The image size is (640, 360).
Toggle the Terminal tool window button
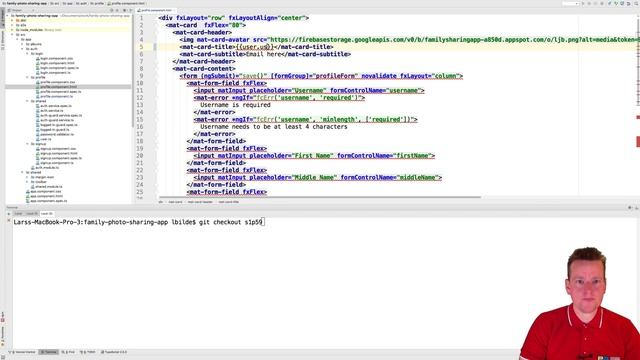(49, 352)
